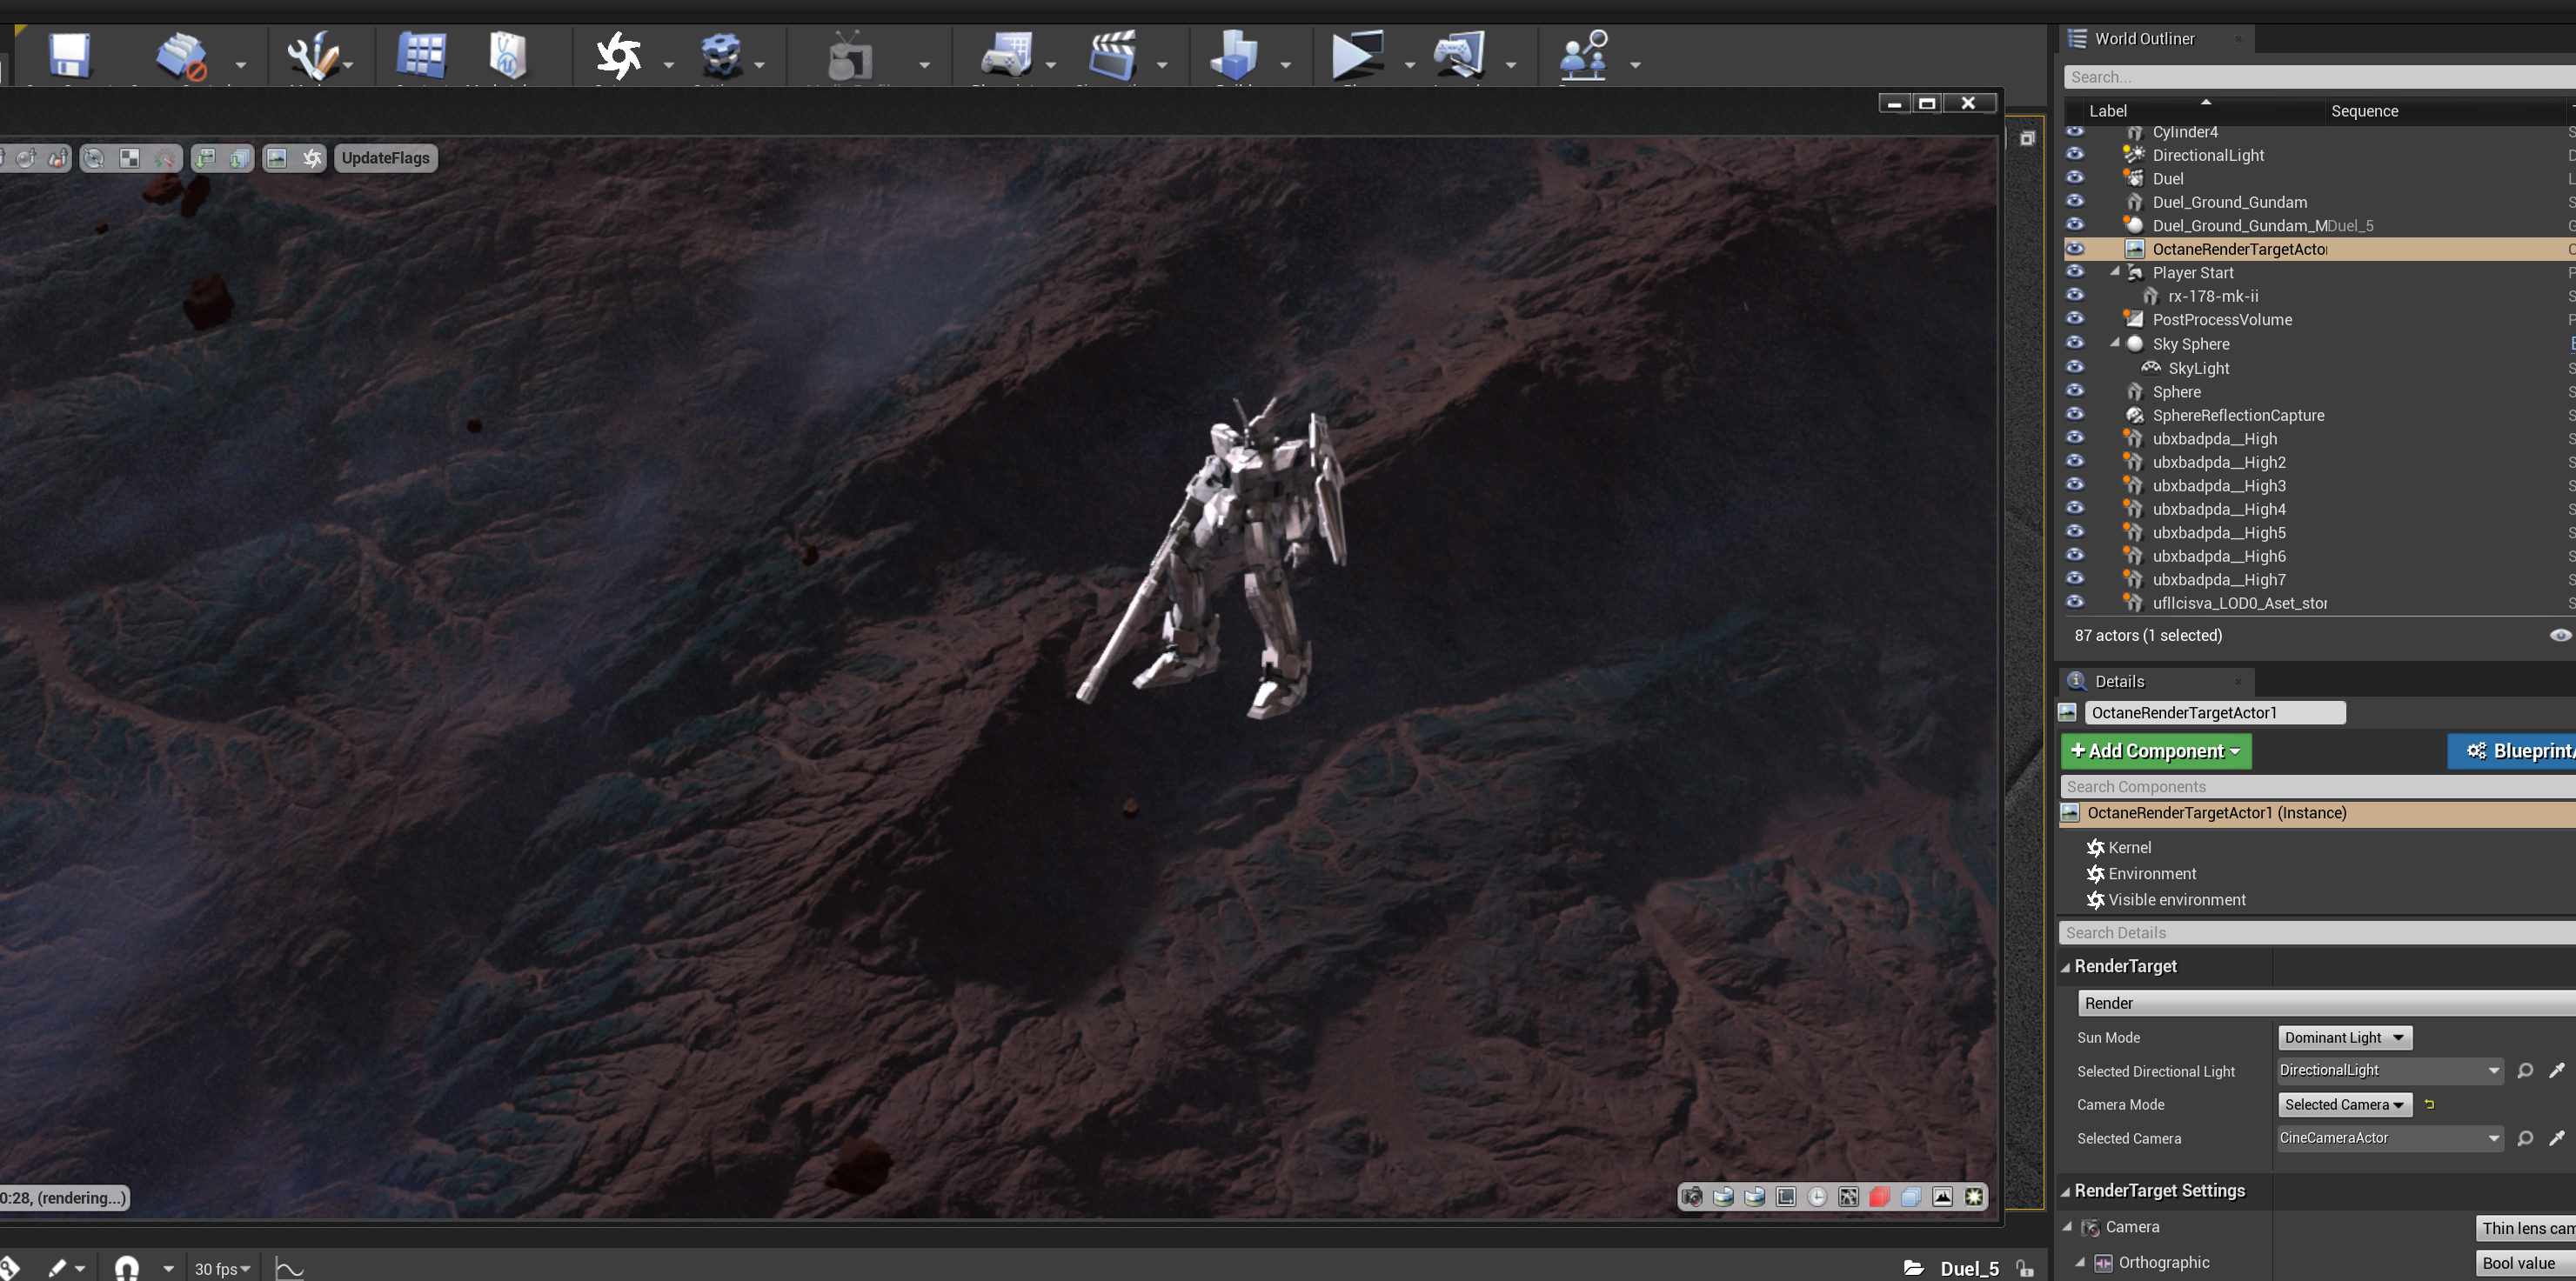
Task: Toggle visibility of Sphere actor
Action: pos(2075,392)
